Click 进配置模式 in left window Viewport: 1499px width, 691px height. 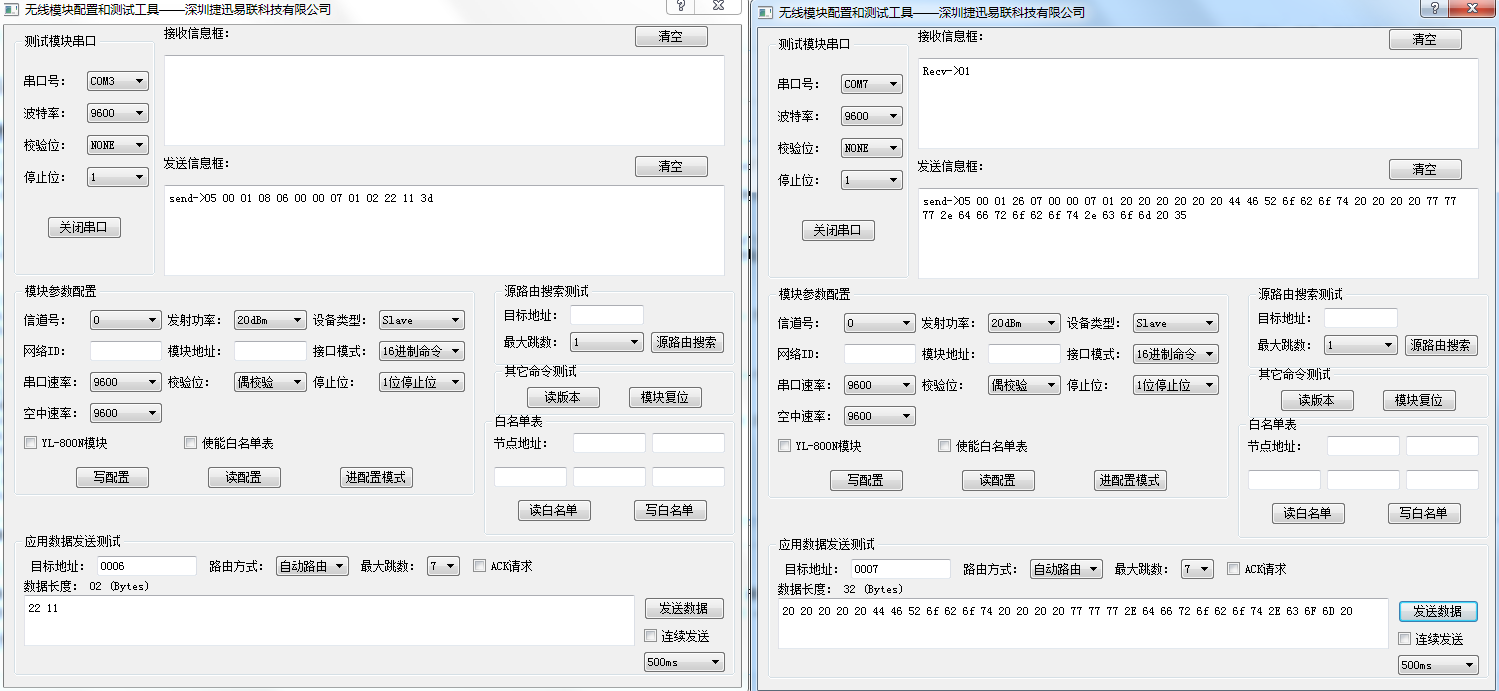point(376,477)
